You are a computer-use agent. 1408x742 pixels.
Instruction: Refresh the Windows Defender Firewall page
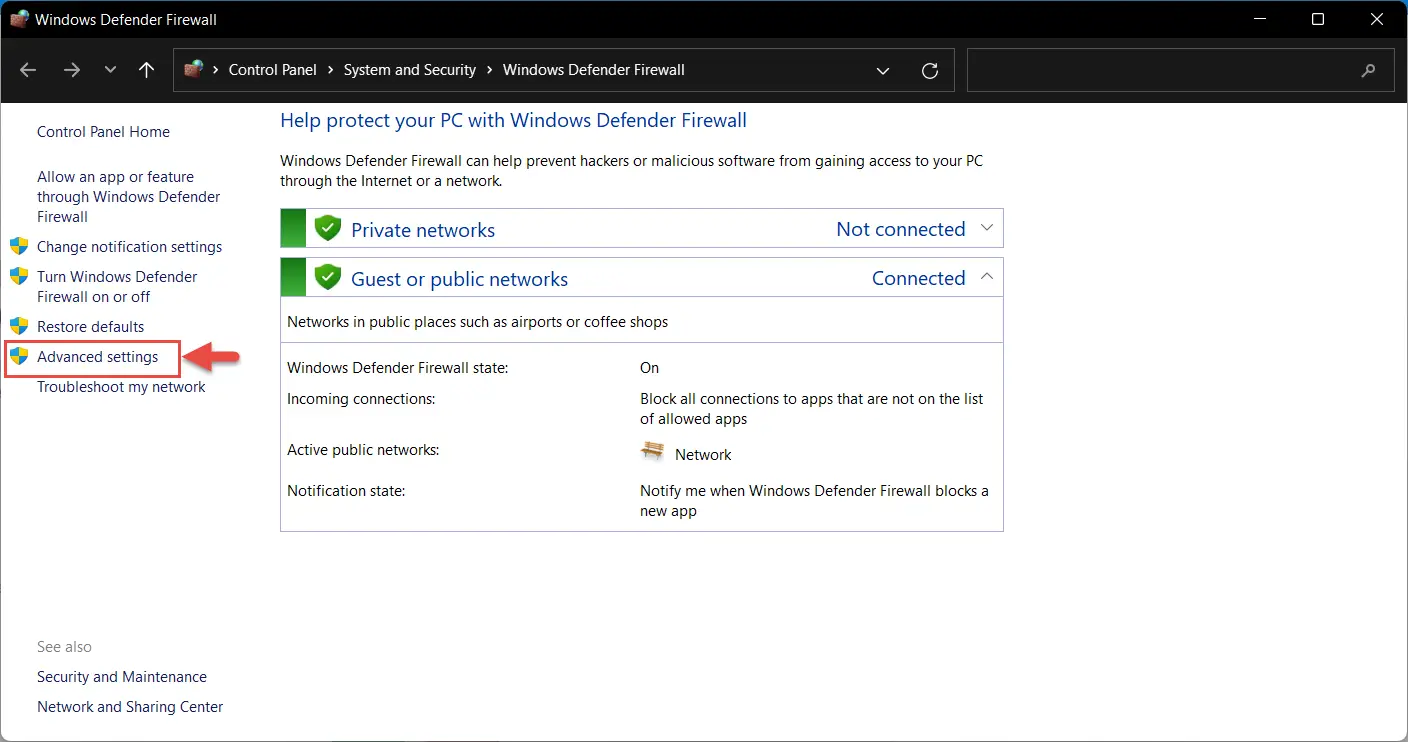pyautogui.click(x=930, y=70)
